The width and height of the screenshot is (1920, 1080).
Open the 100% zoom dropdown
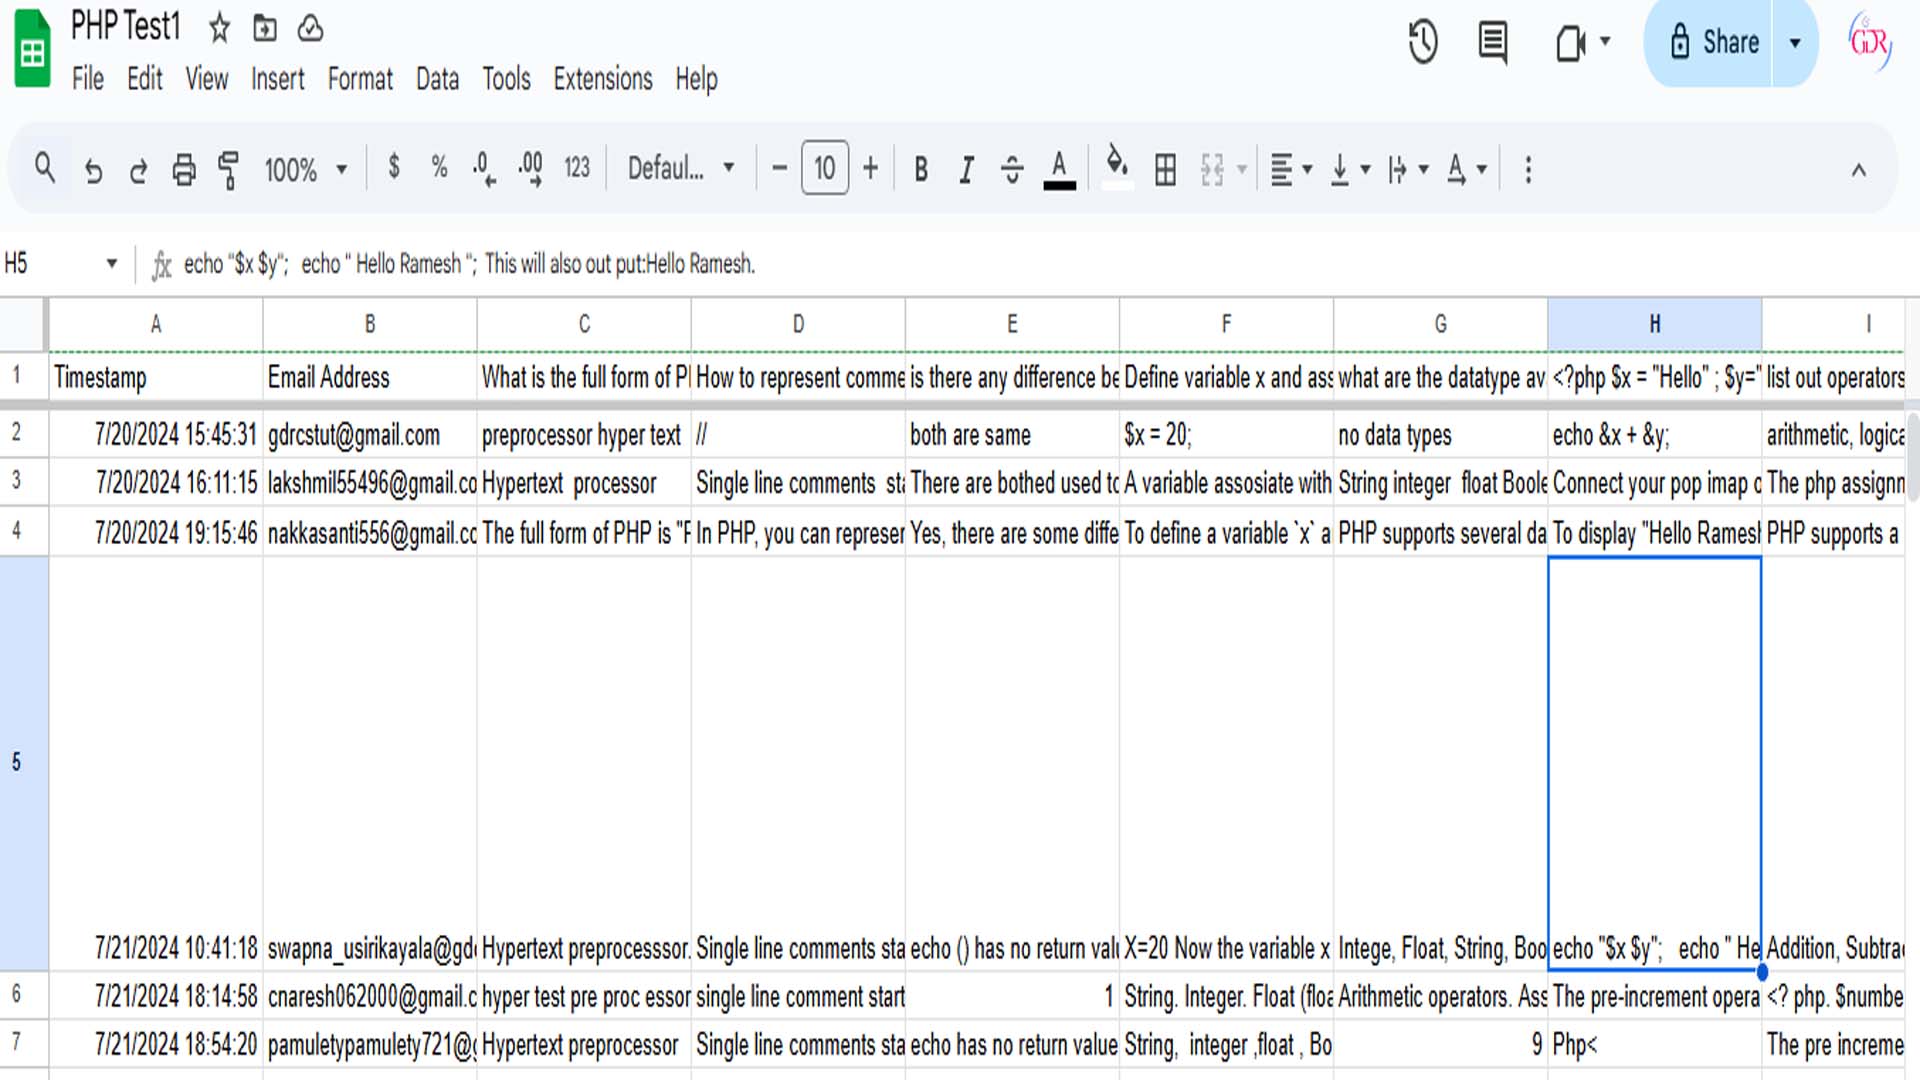(305, 169)
